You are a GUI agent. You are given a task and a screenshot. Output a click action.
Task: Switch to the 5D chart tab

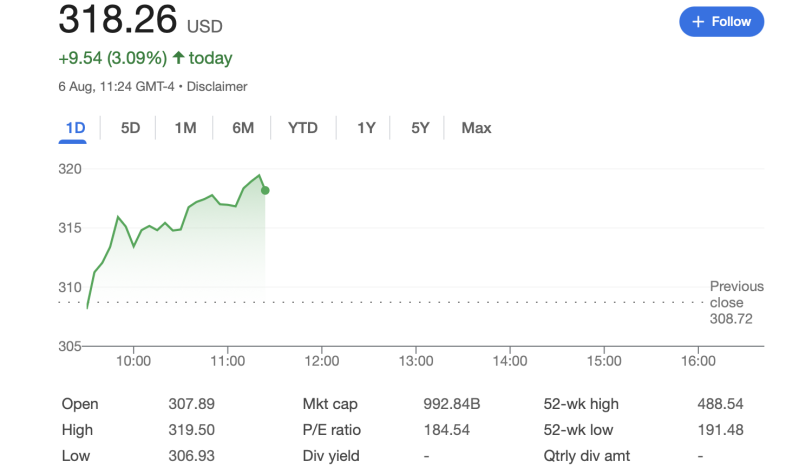[130, 128]
